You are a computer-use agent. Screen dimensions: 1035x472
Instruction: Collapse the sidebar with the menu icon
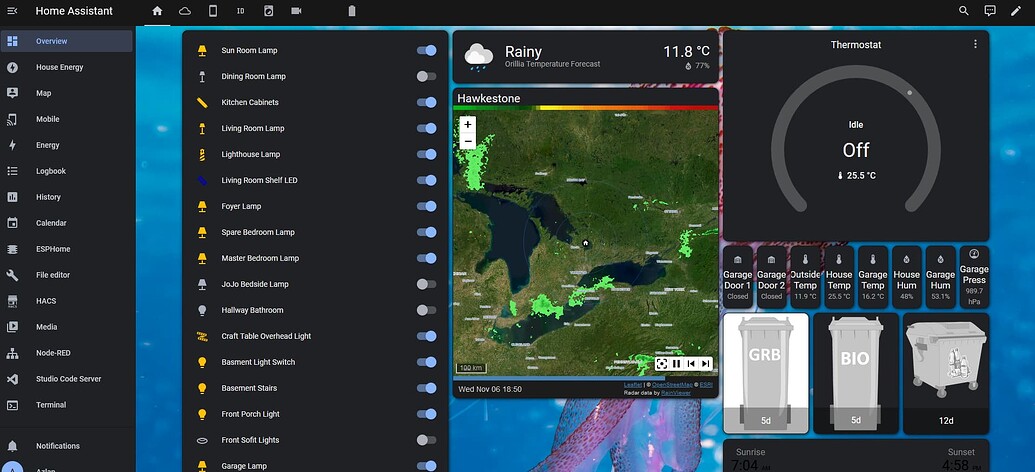tap(12, 11)
